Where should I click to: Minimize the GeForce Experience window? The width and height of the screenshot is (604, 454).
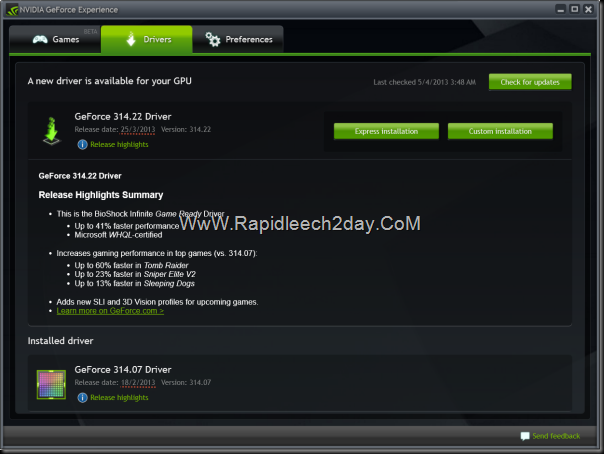coord(560,9)
